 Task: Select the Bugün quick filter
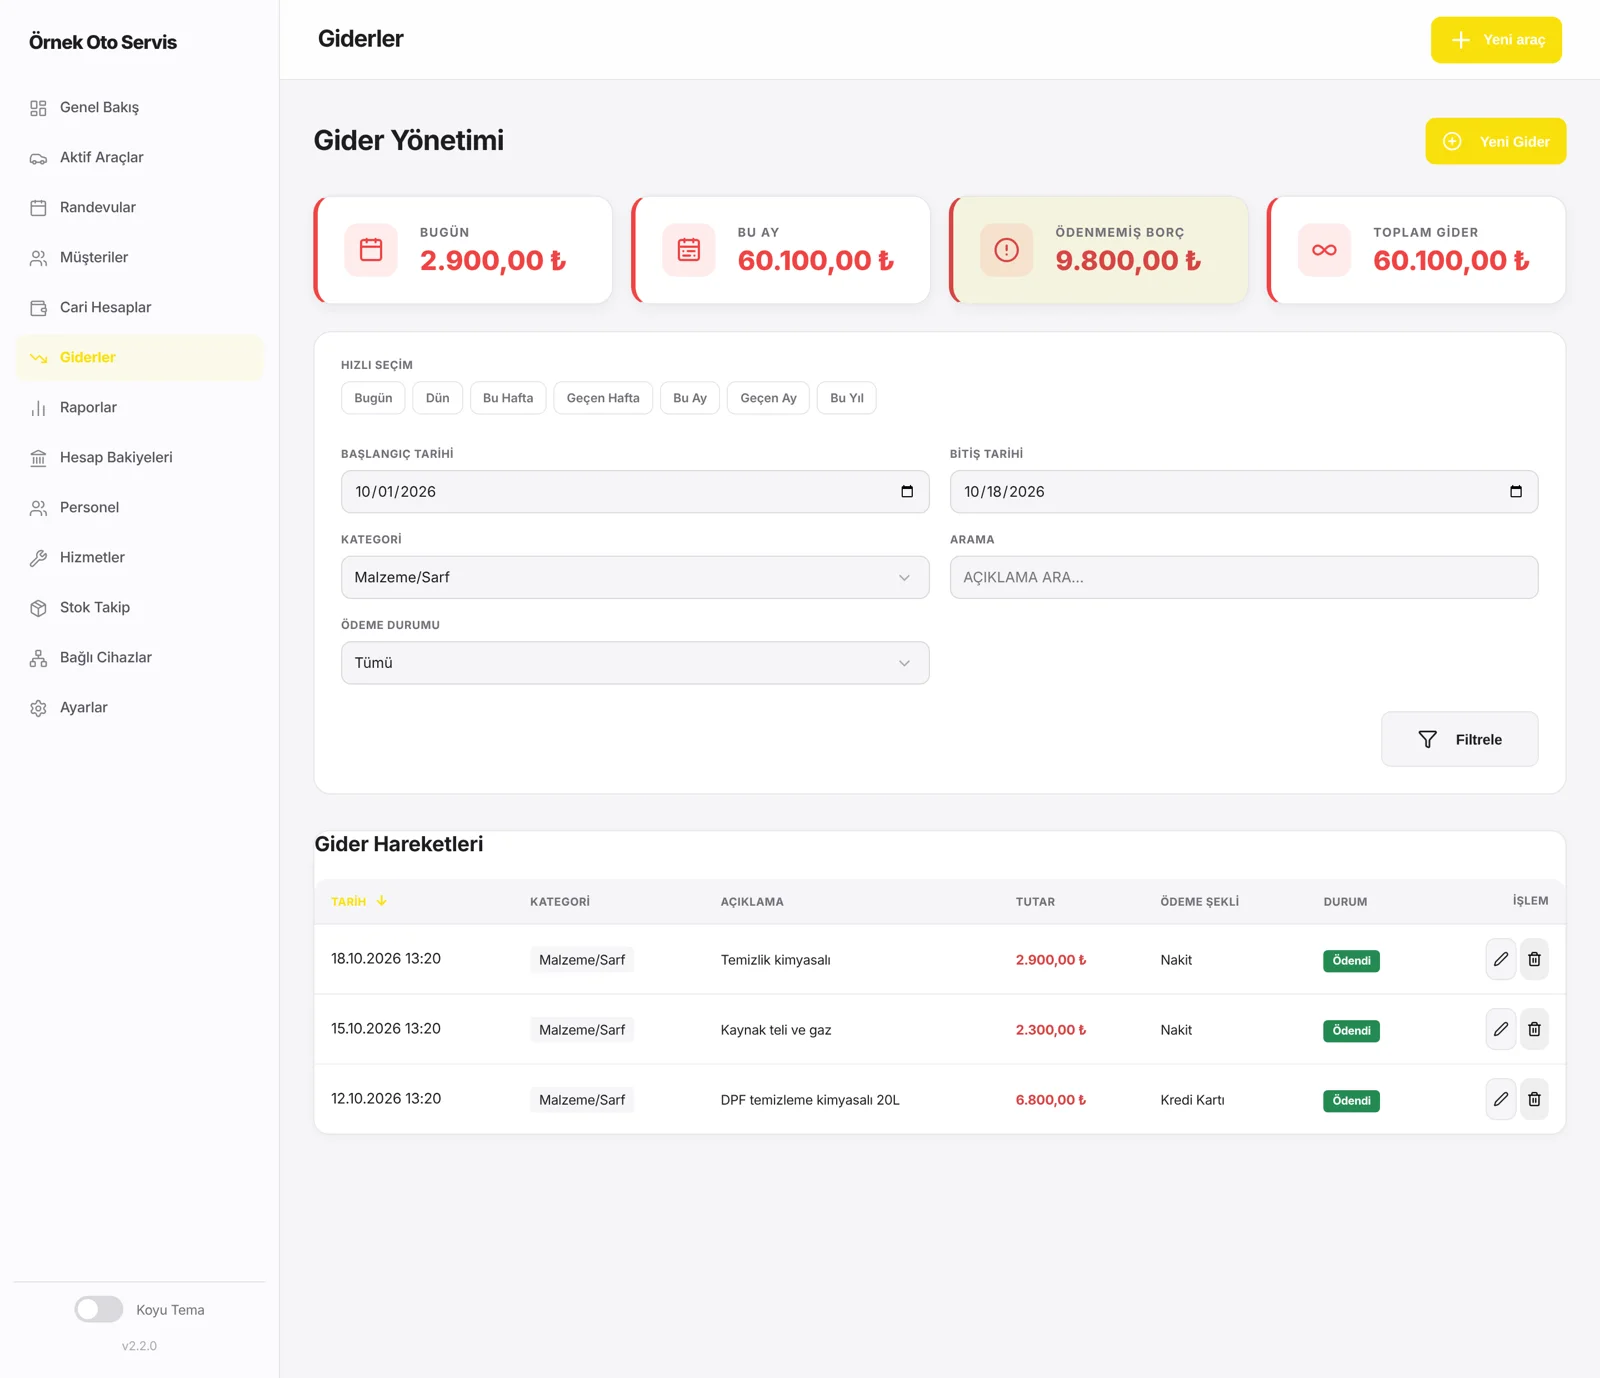(373, 398)
